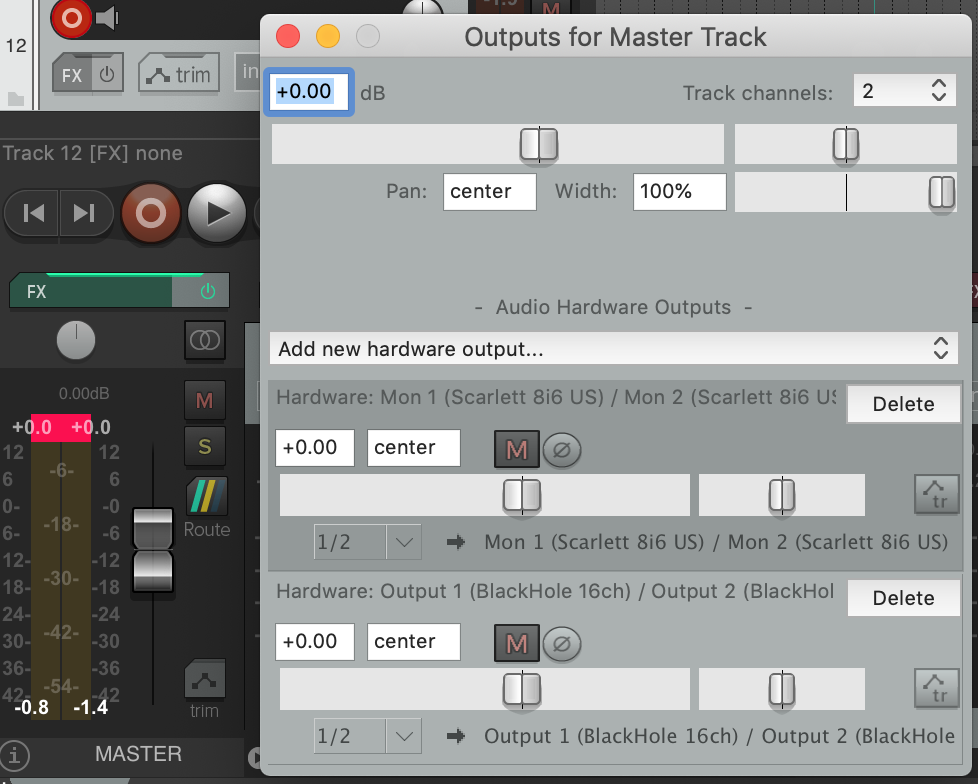Arm the Record transport button
Screen dimensions: 978x784
[151, 212]
